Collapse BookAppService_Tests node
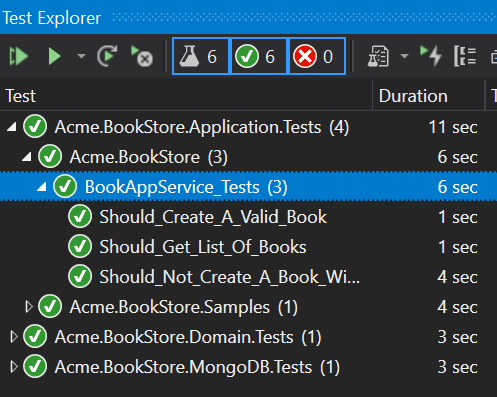Screen dimensions: 497x397 tap(42, 187)
